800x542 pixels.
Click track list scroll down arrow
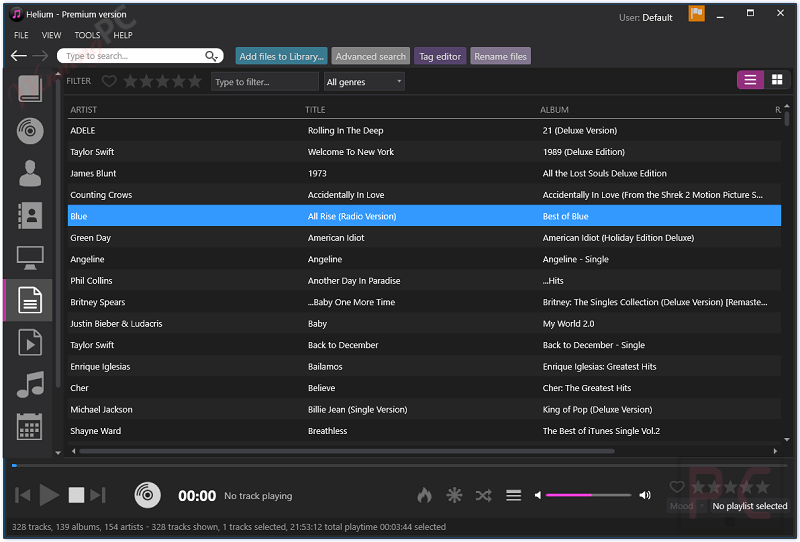pyautogui.click(x=787, y=439)
